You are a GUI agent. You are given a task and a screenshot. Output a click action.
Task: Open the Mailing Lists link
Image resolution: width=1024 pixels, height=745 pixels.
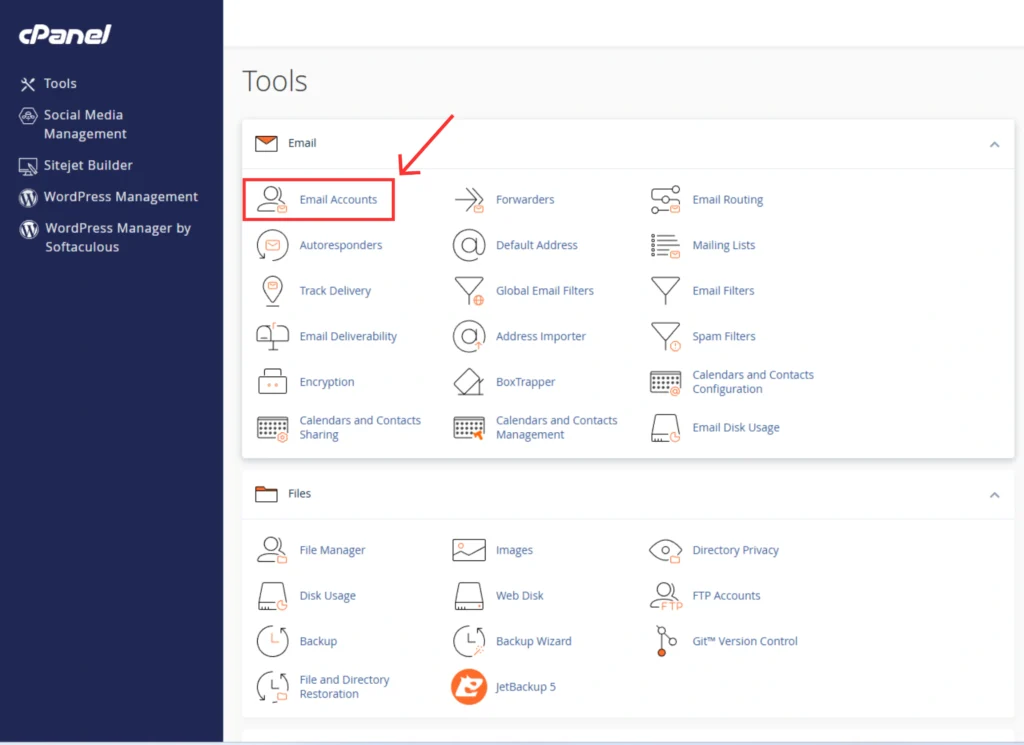[x=724, y=246]
